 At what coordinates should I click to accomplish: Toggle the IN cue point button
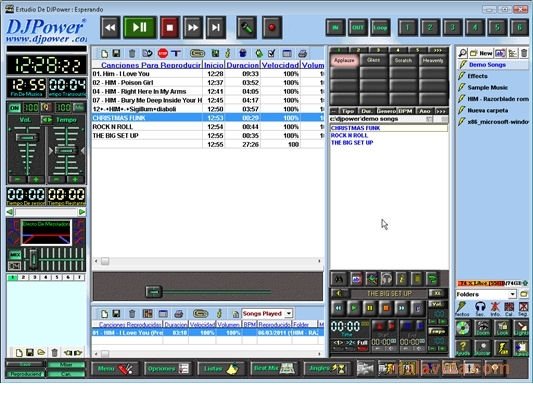[x=335, y=28]
